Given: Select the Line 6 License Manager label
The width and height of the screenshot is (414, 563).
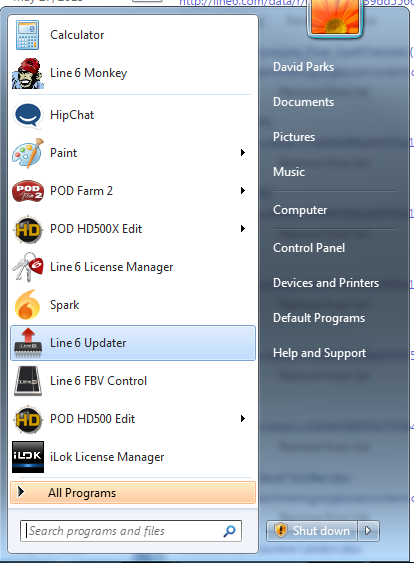Looking at the screenshot, I should click(111, 267).
